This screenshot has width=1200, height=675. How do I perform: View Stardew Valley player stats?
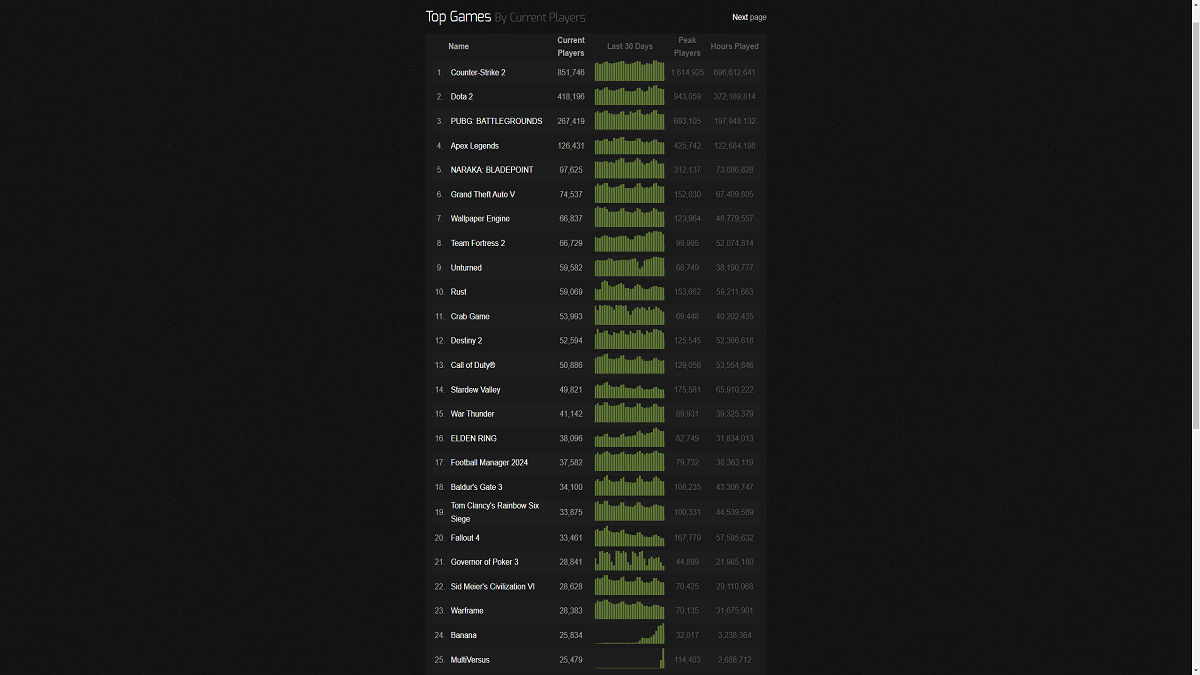coord(476,389)
